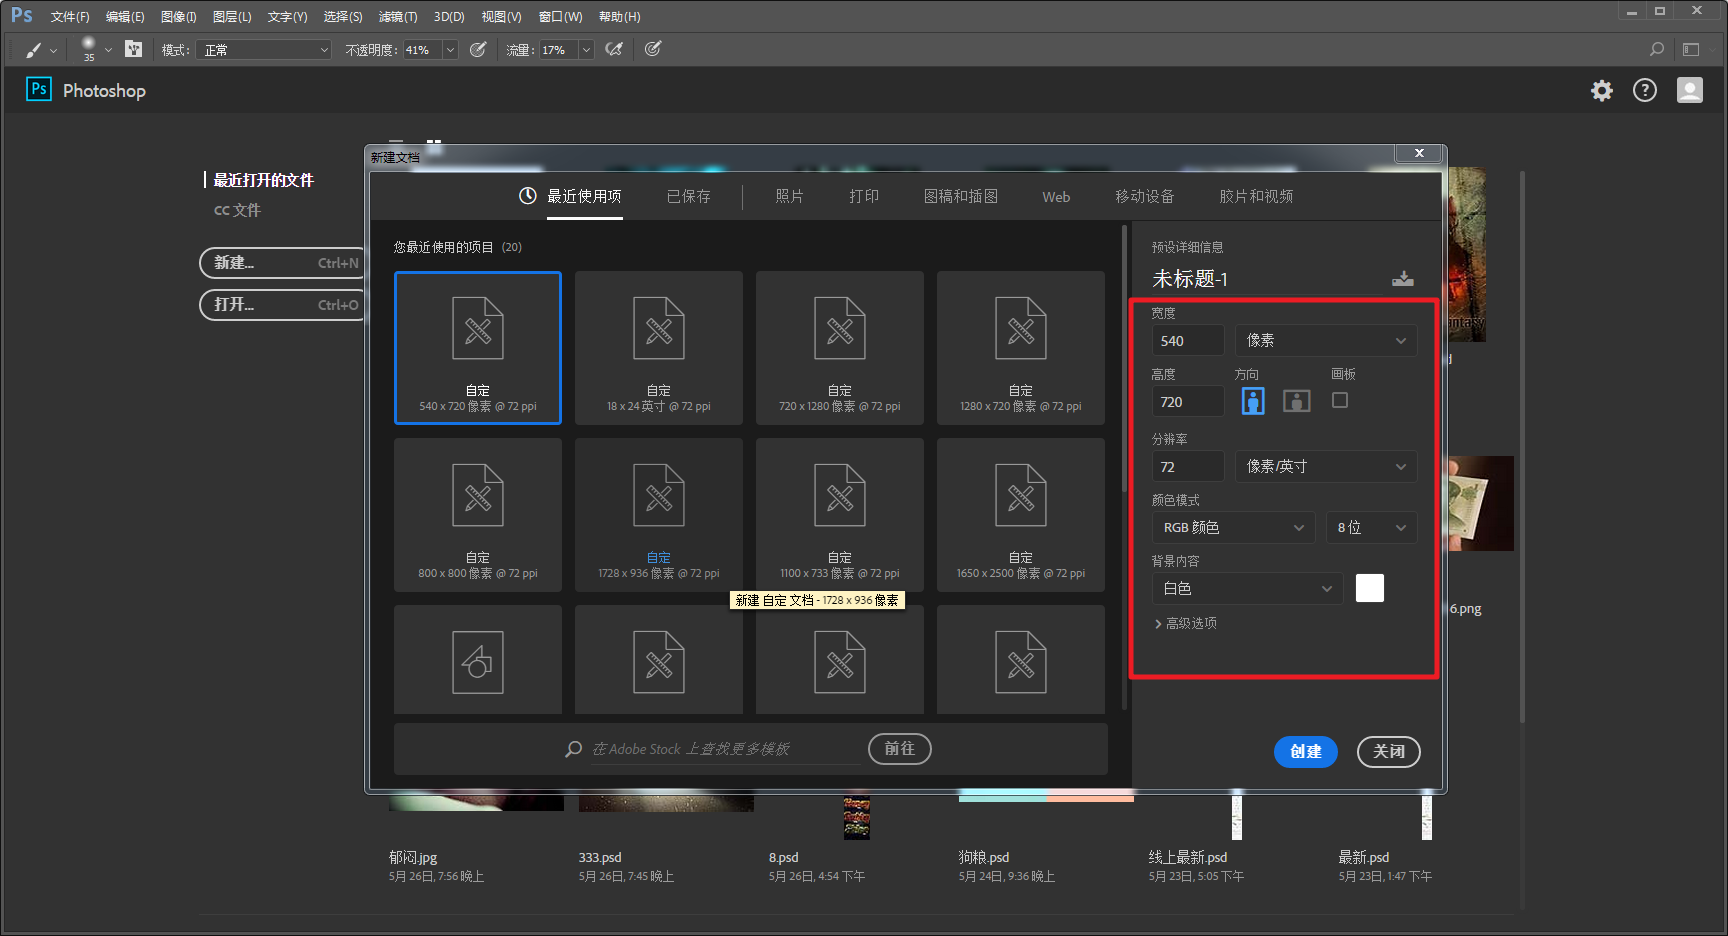1728x936 pixels.
Task: Open the 滤镜(T) menu
Action: pyautogui.click(x=398, y=17)
